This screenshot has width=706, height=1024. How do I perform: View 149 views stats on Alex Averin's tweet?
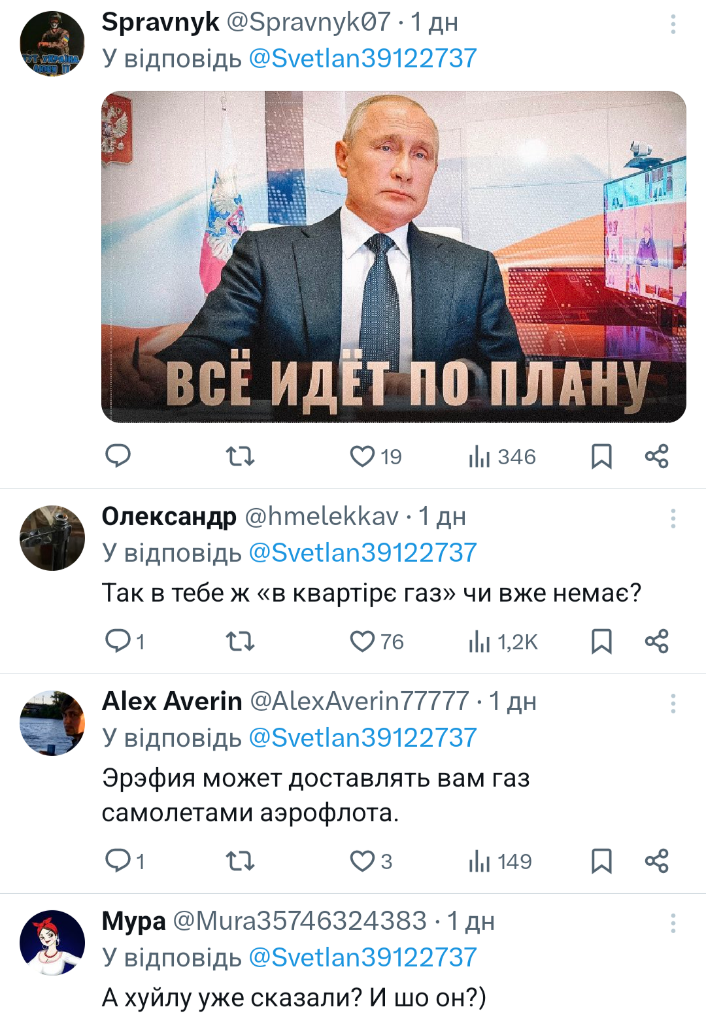coord(500,861)
